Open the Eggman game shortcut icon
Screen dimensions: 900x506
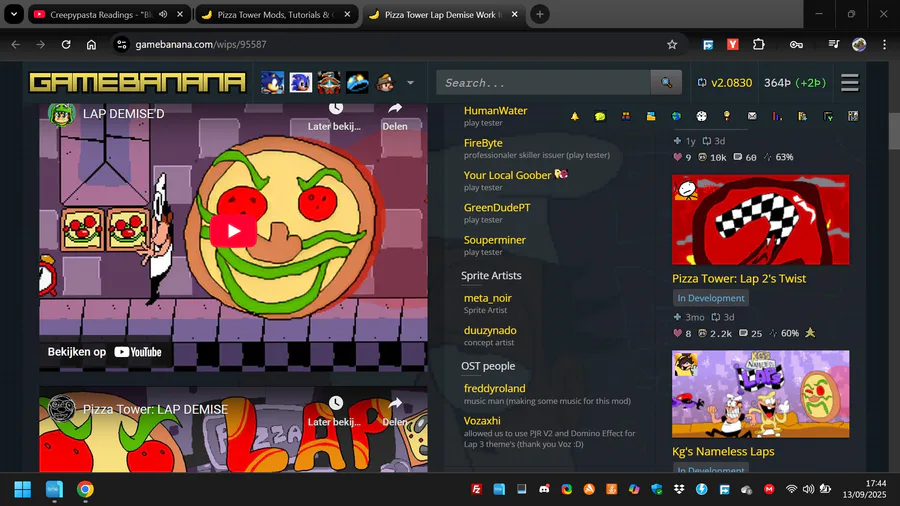pos(329,83)
